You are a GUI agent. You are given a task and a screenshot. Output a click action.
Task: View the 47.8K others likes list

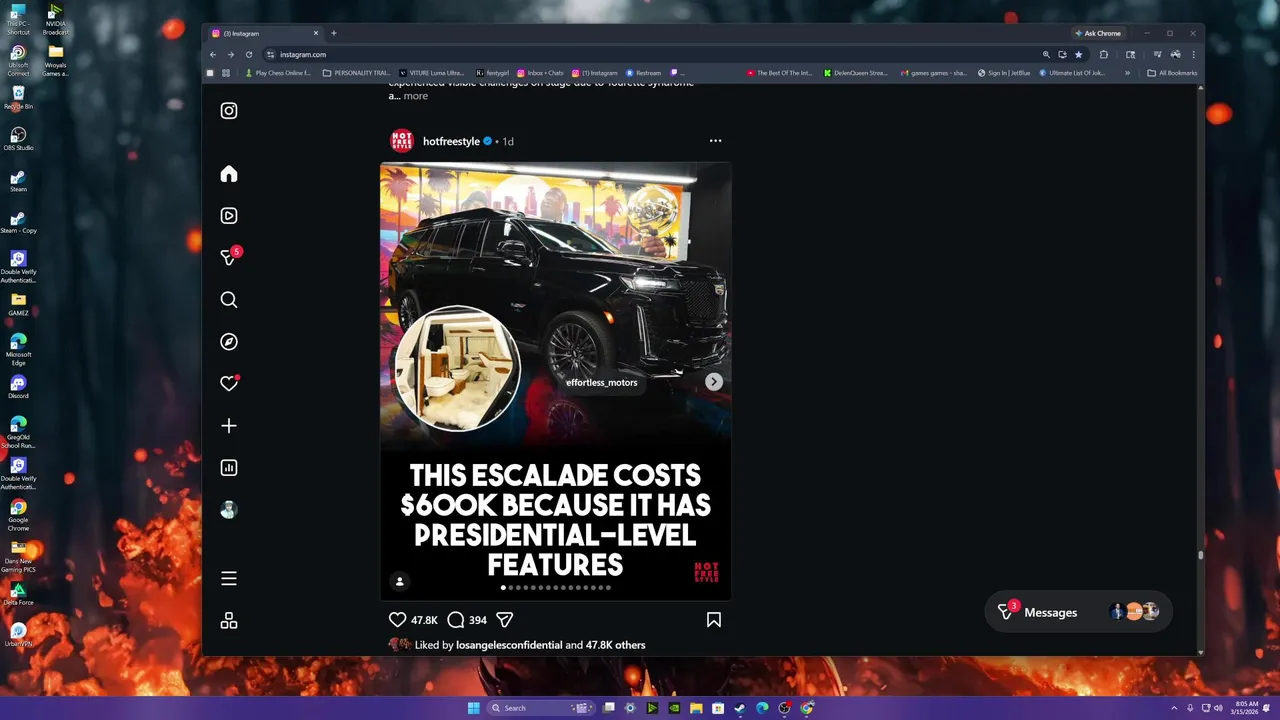(615, 645)
